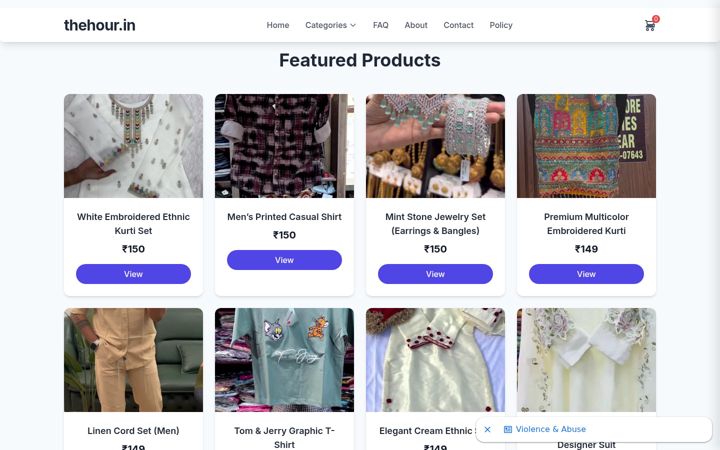Expand the Categories dropdown chevron
The width and height of the screenshot is (720, 450).
[x=353, y=25]
